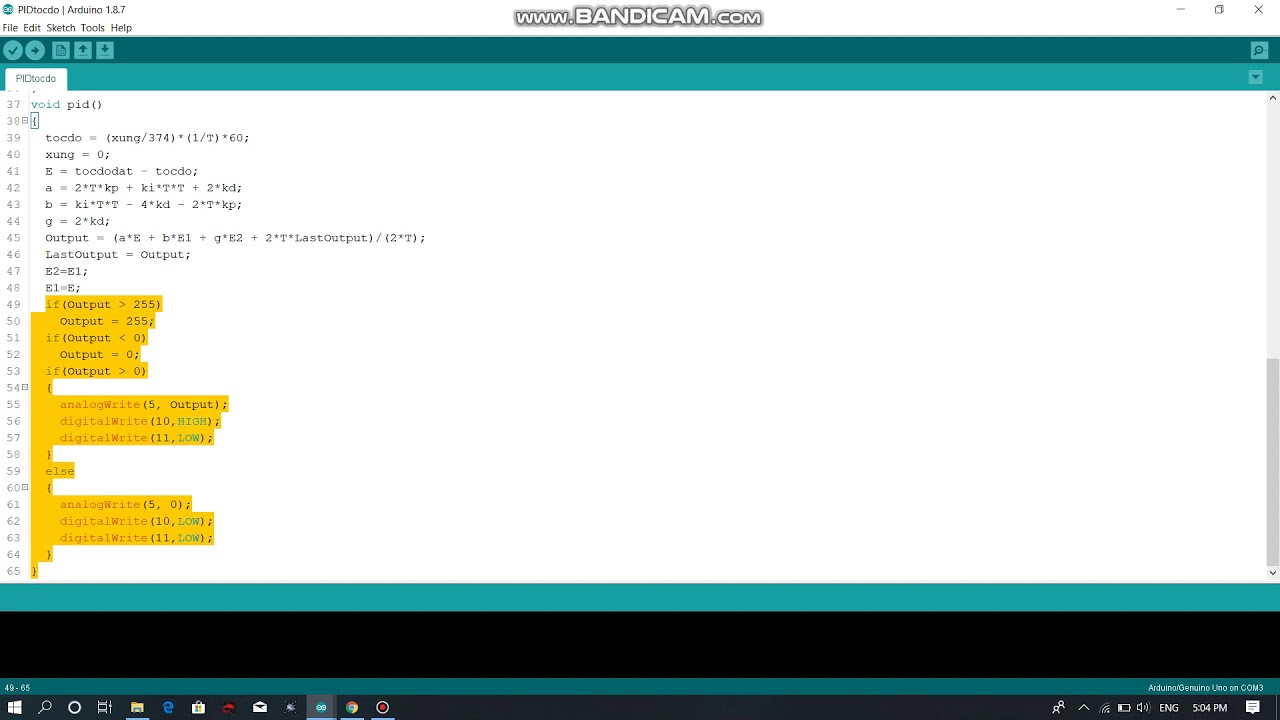Open Task View on the taskbar
The height and width of the screenshot is (720, 1280).
[104, 707]
